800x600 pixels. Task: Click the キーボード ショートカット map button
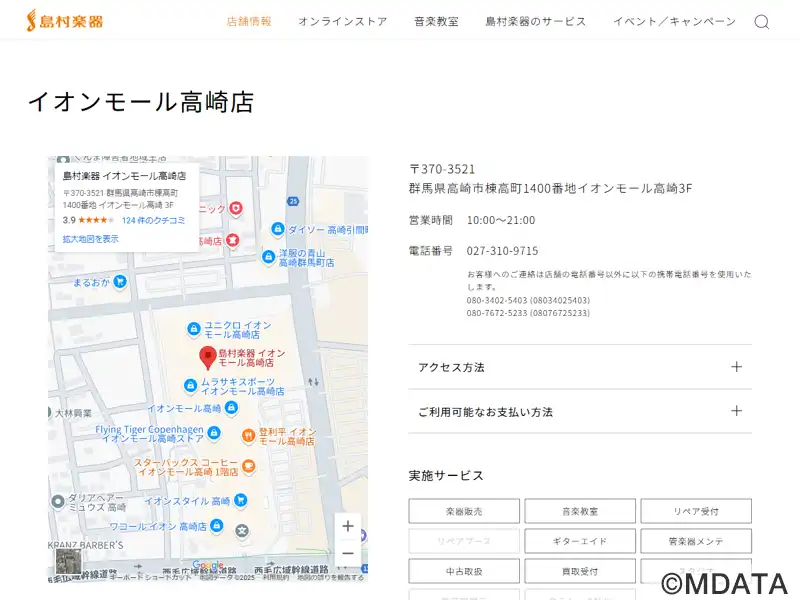[x=153, y=578]
